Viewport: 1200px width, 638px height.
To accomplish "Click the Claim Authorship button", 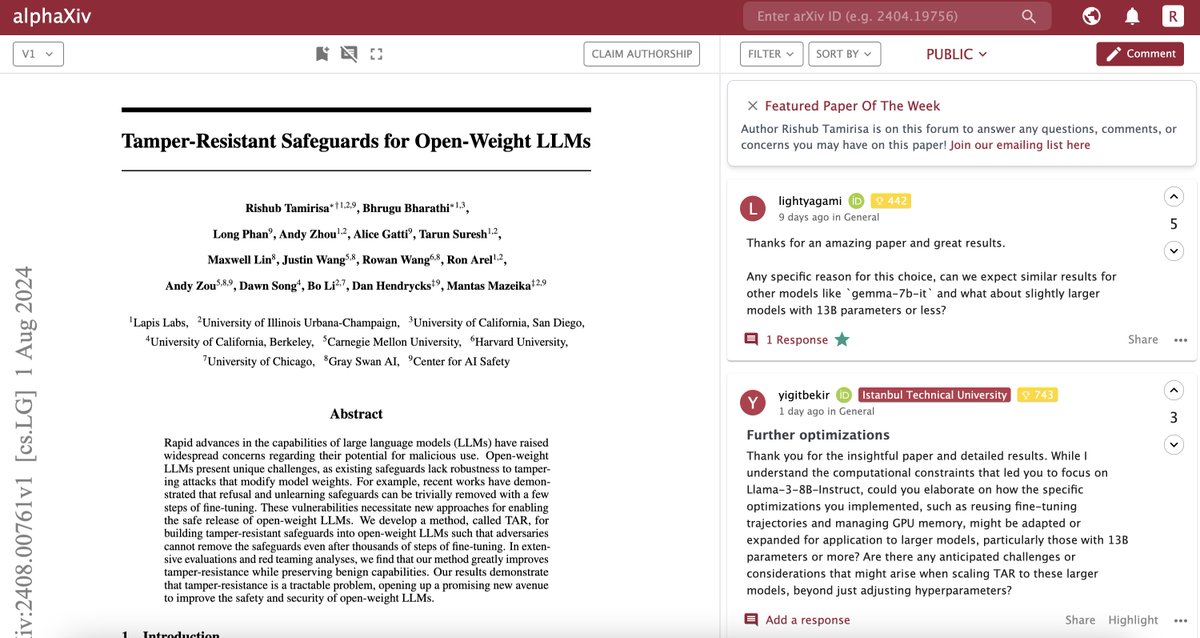I will coord(641,54).
